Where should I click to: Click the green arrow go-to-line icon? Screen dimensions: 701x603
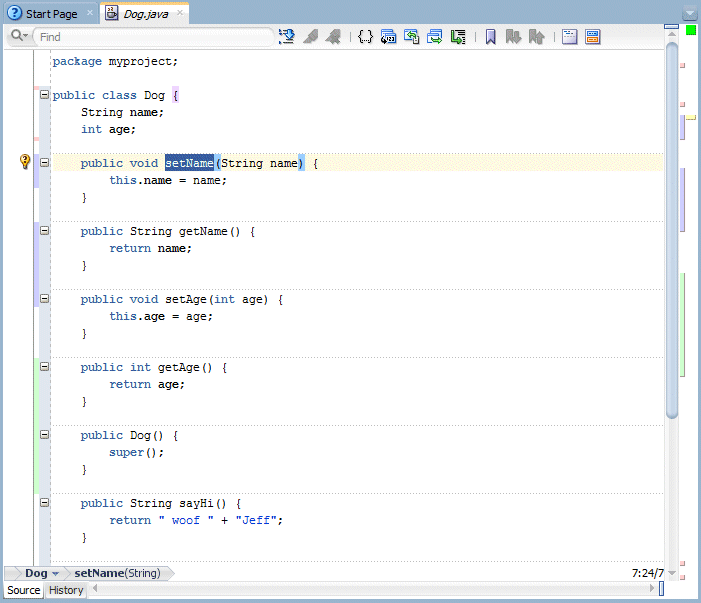tap(458, 37)
